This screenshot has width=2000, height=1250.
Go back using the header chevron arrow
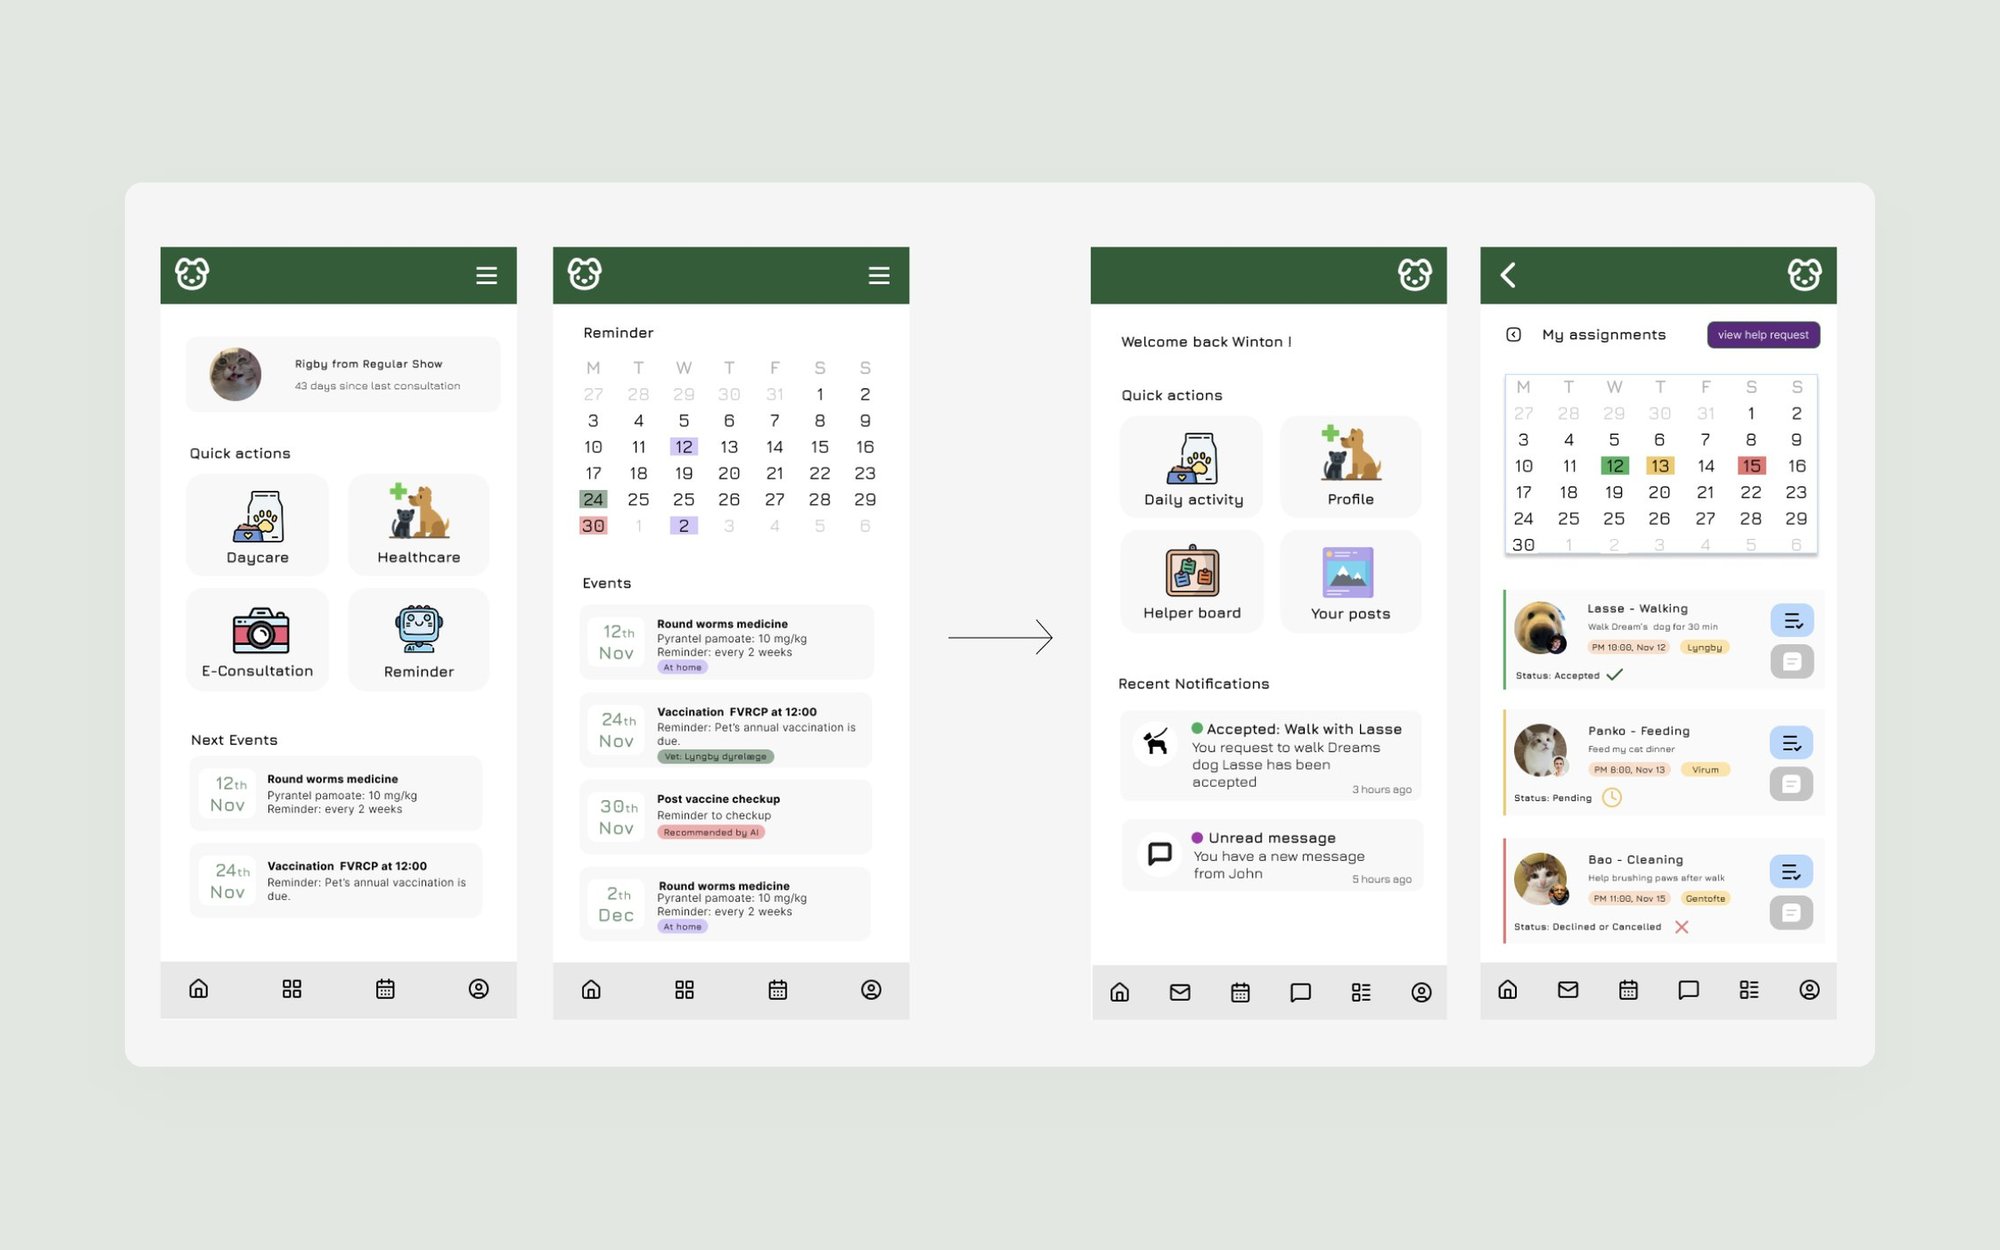(1508, 275)
